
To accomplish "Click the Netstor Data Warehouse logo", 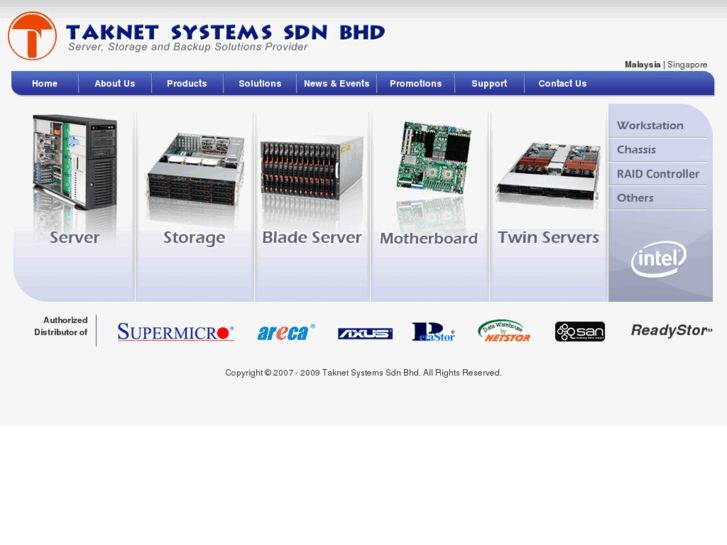I will pos(504,331).
